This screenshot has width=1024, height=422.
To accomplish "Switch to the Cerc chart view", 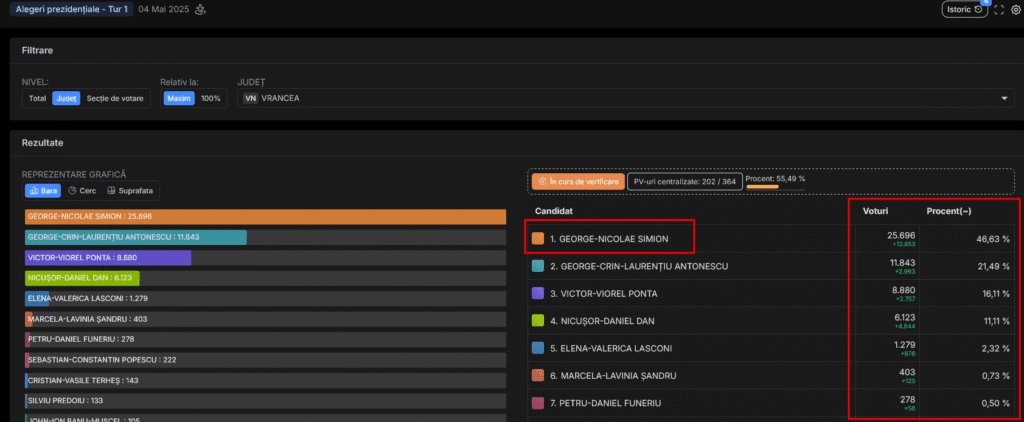I will [82, 190].
